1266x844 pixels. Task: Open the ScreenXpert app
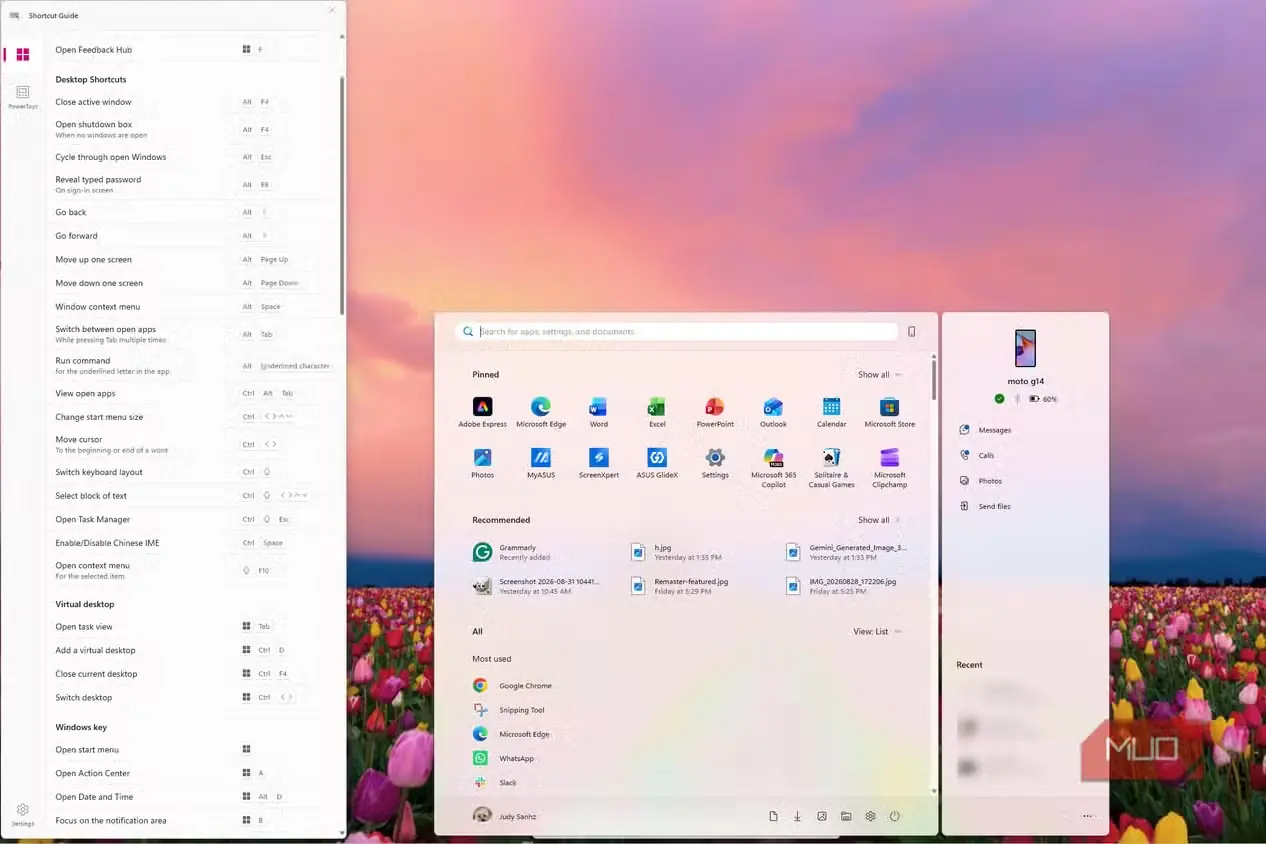coord(598,463)
